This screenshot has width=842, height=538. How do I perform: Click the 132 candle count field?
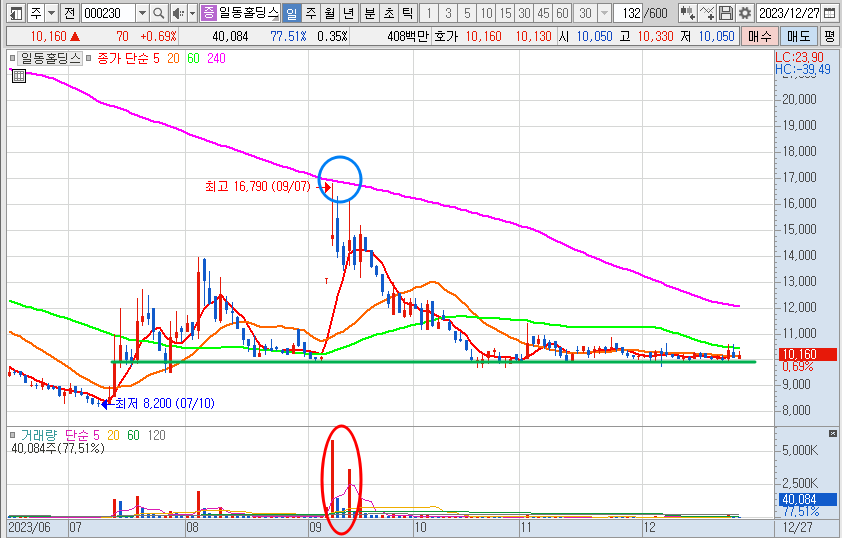click(628, 13)
